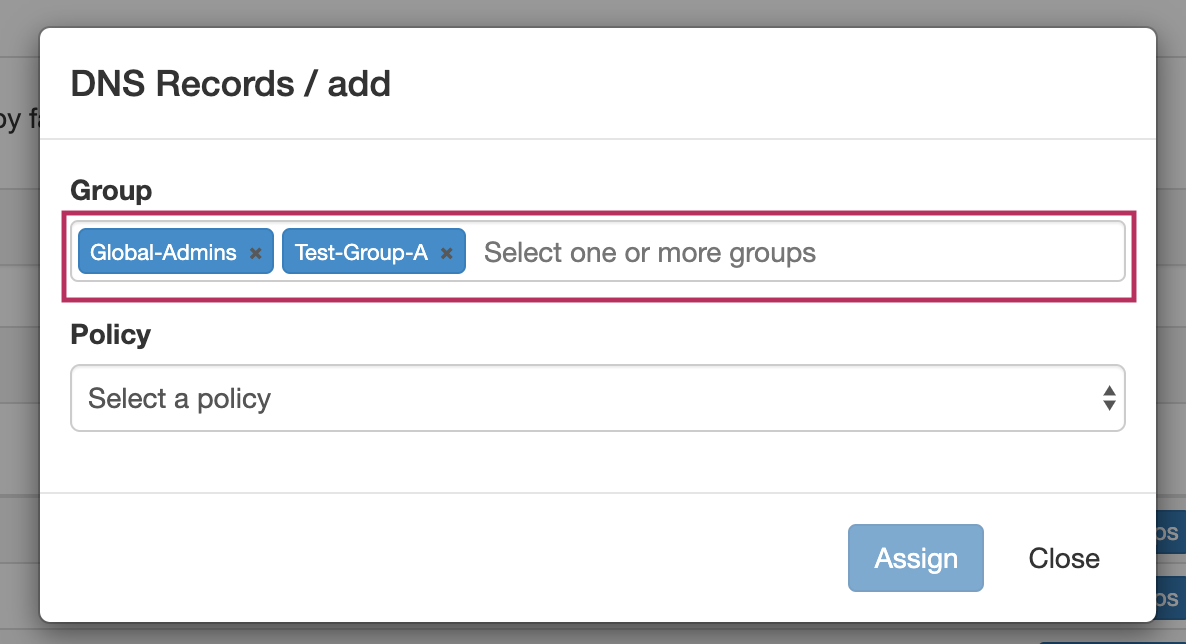
Task: Click blank dialog body below the Policy dropdown
Action: 597,460
